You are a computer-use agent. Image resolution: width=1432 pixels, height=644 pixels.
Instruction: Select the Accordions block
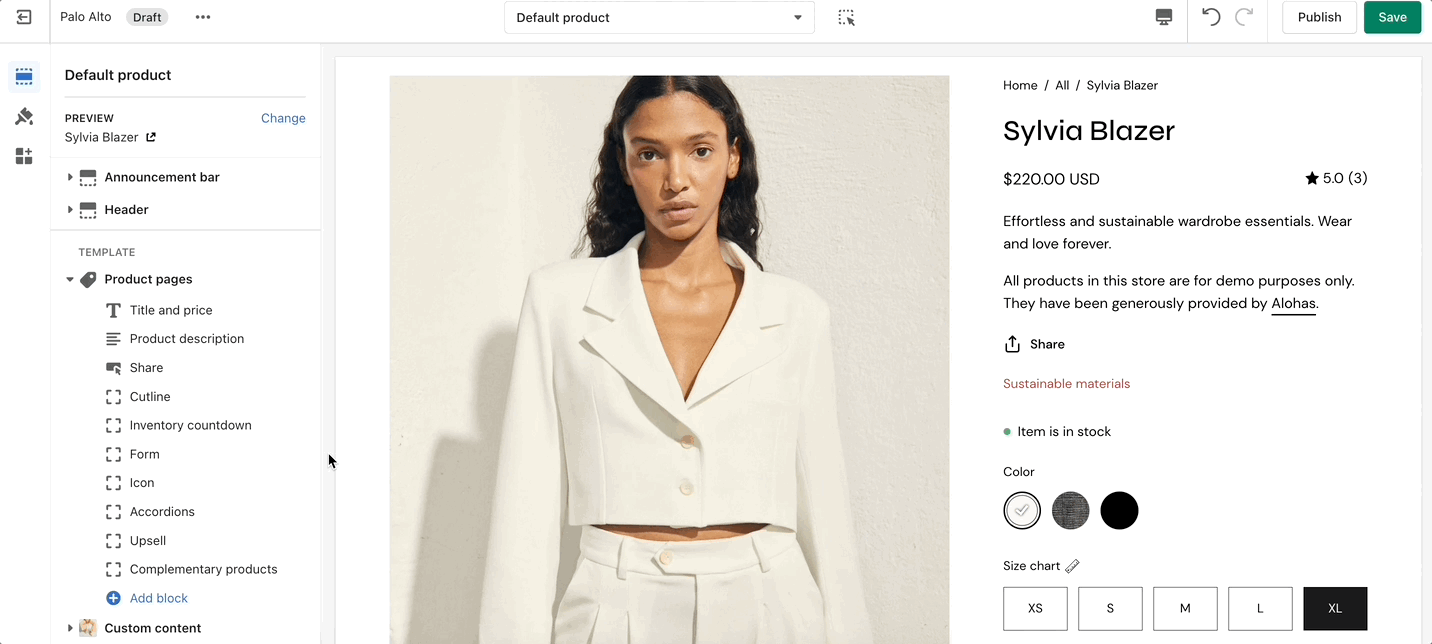[x=162, y=511]
